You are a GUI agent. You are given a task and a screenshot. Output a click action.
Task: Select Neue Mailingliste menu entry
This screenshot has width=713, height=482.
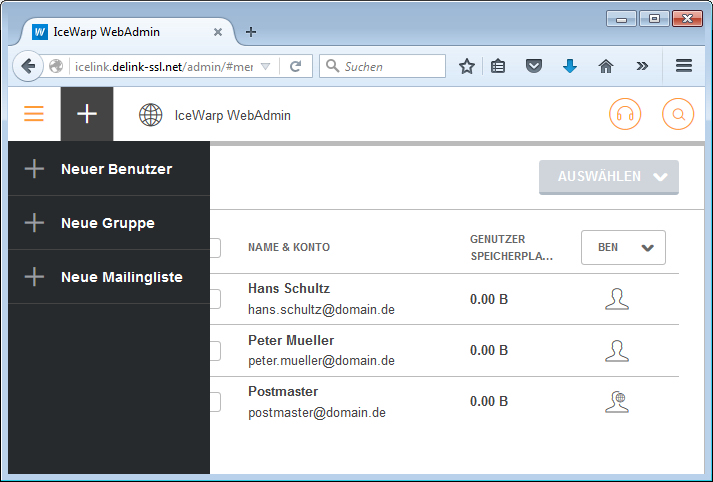(x=121, y=277)
